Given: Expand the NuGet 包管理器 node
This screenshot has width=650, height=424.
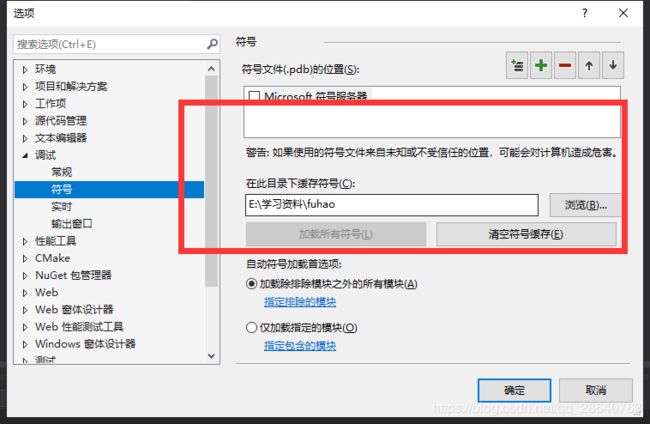Looking at the screenshot, I should pyautogui.click(x=25, y=276).
